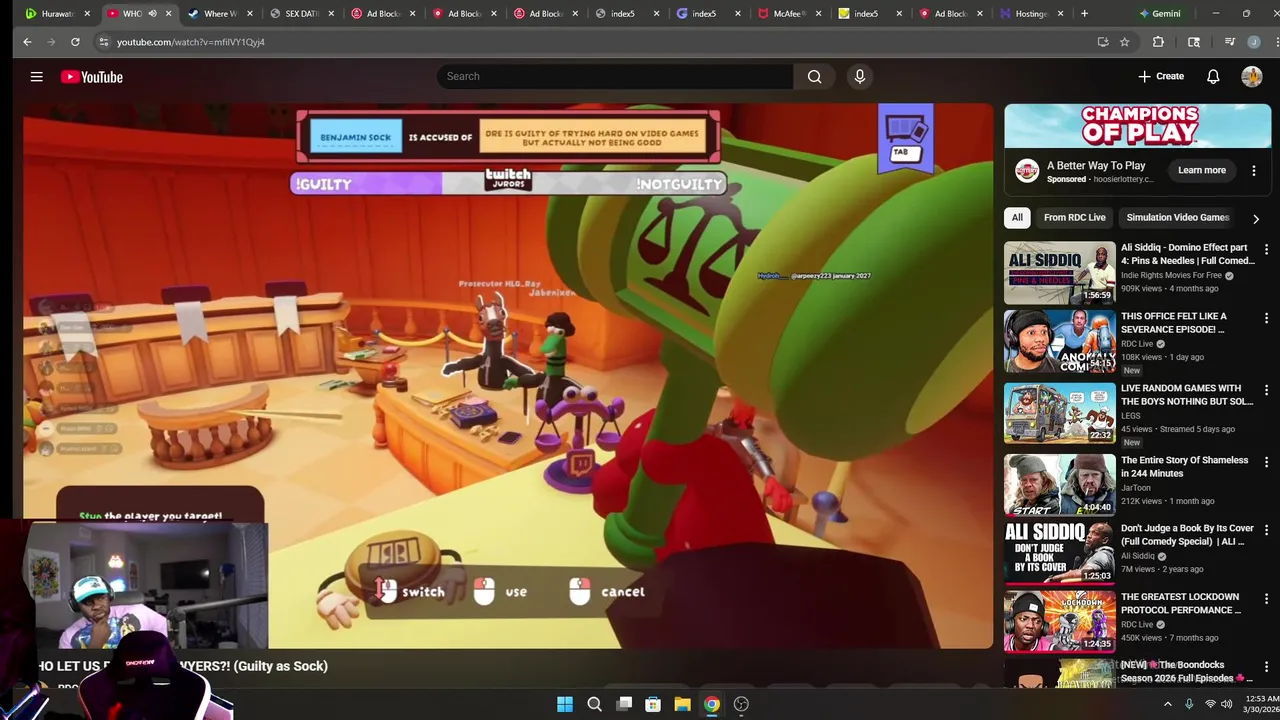The image size is (1280, 720).
Task: Open This Office Felt Like A Severance video
Action: pos(1059,342)
